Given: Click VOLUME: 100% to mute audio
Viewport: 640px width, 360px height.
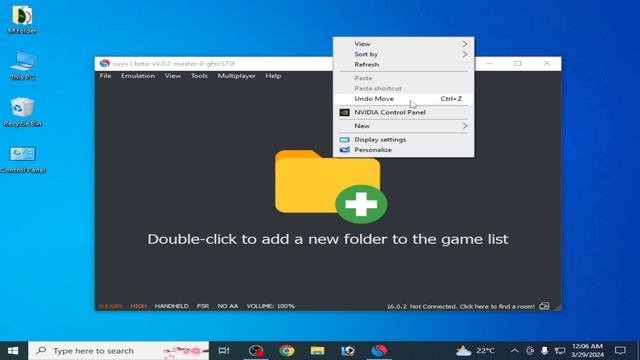Looking at the screenshot, I should click(271, 306).
